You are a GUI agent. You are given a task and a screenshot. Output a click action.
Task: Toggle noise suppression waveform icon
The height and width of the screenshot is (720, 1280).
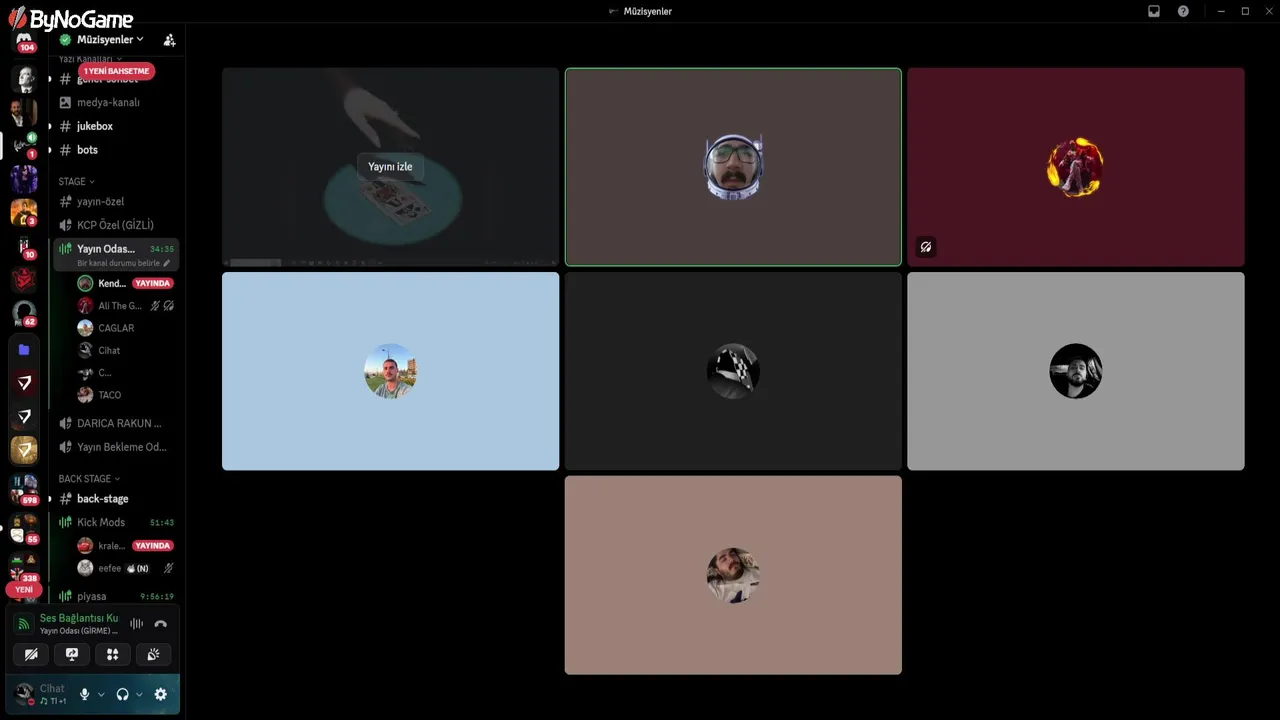[x=136, y=624]
